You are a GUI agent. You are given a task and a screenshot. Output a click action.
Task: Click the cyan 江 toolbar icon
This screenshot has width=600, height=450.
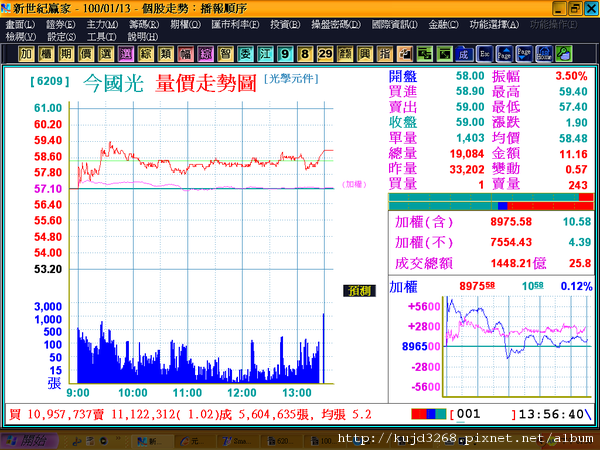(265, 54)
